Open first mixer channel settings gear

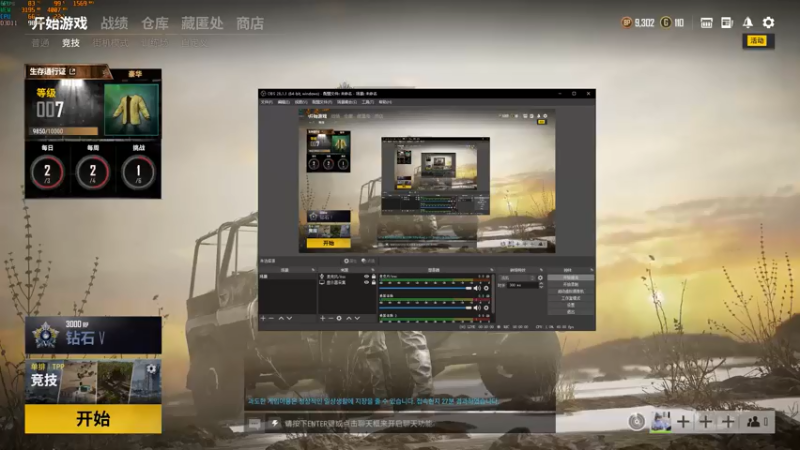[486, 288]
